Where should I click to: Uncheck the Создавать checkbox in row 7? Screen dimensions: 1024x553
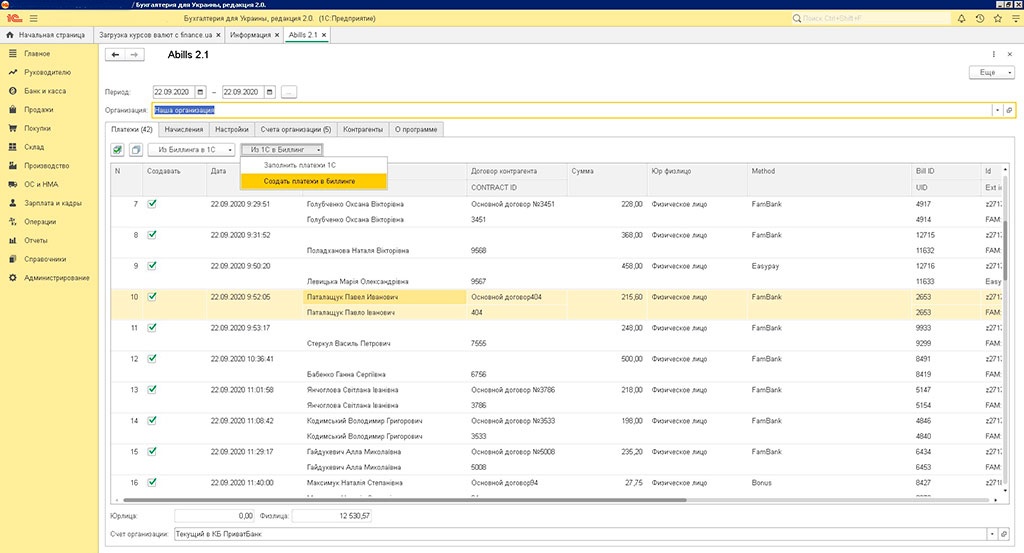[152, 203]
